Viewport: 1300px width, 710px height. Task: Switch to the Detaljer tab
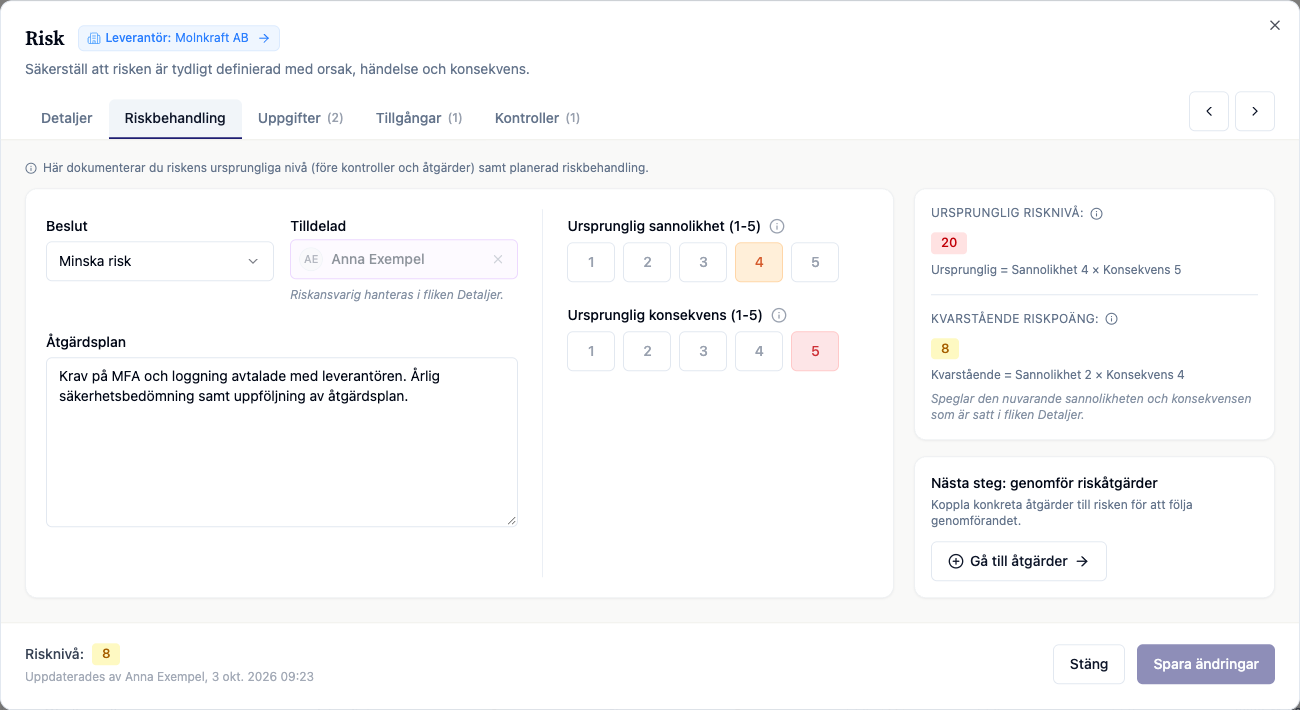[x=67, y=118]
